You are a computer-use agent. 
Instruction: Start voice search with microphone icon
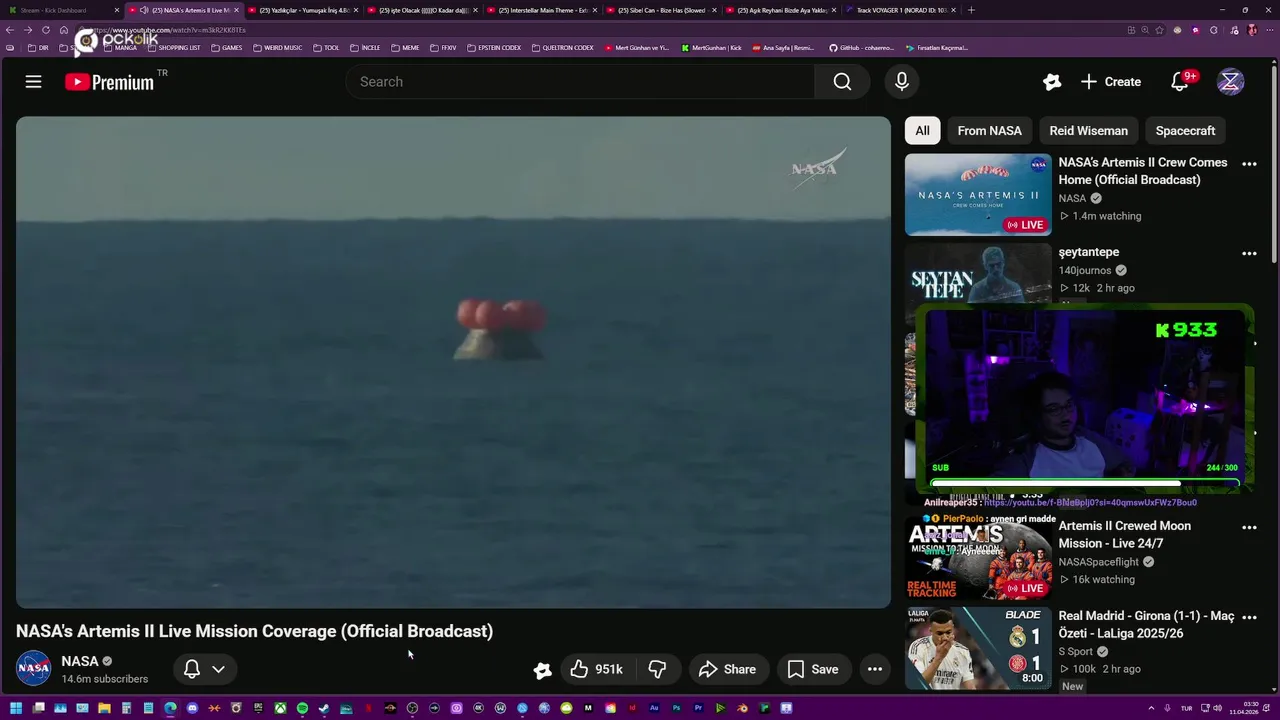[902, 82]
